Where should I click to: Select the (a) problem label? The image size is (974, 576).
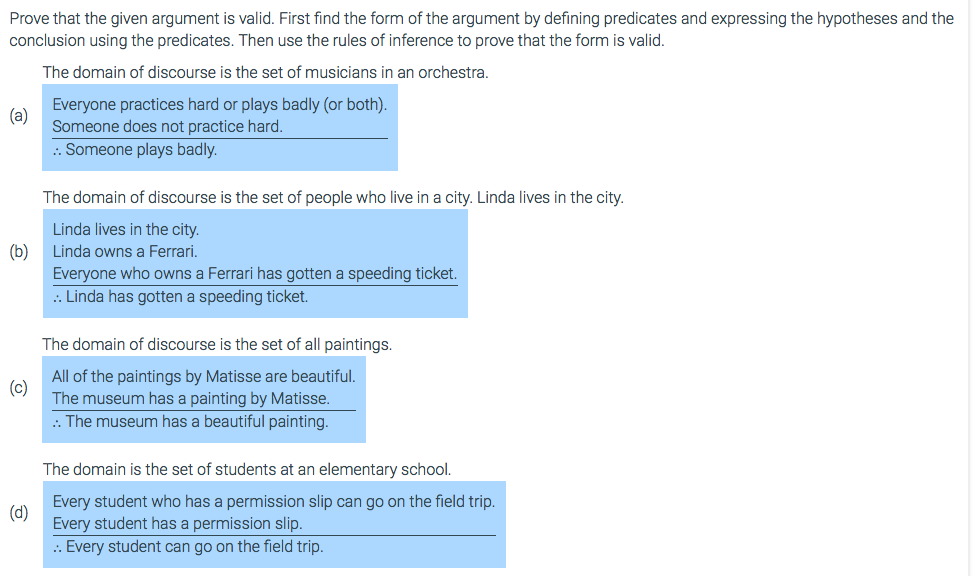19,116
